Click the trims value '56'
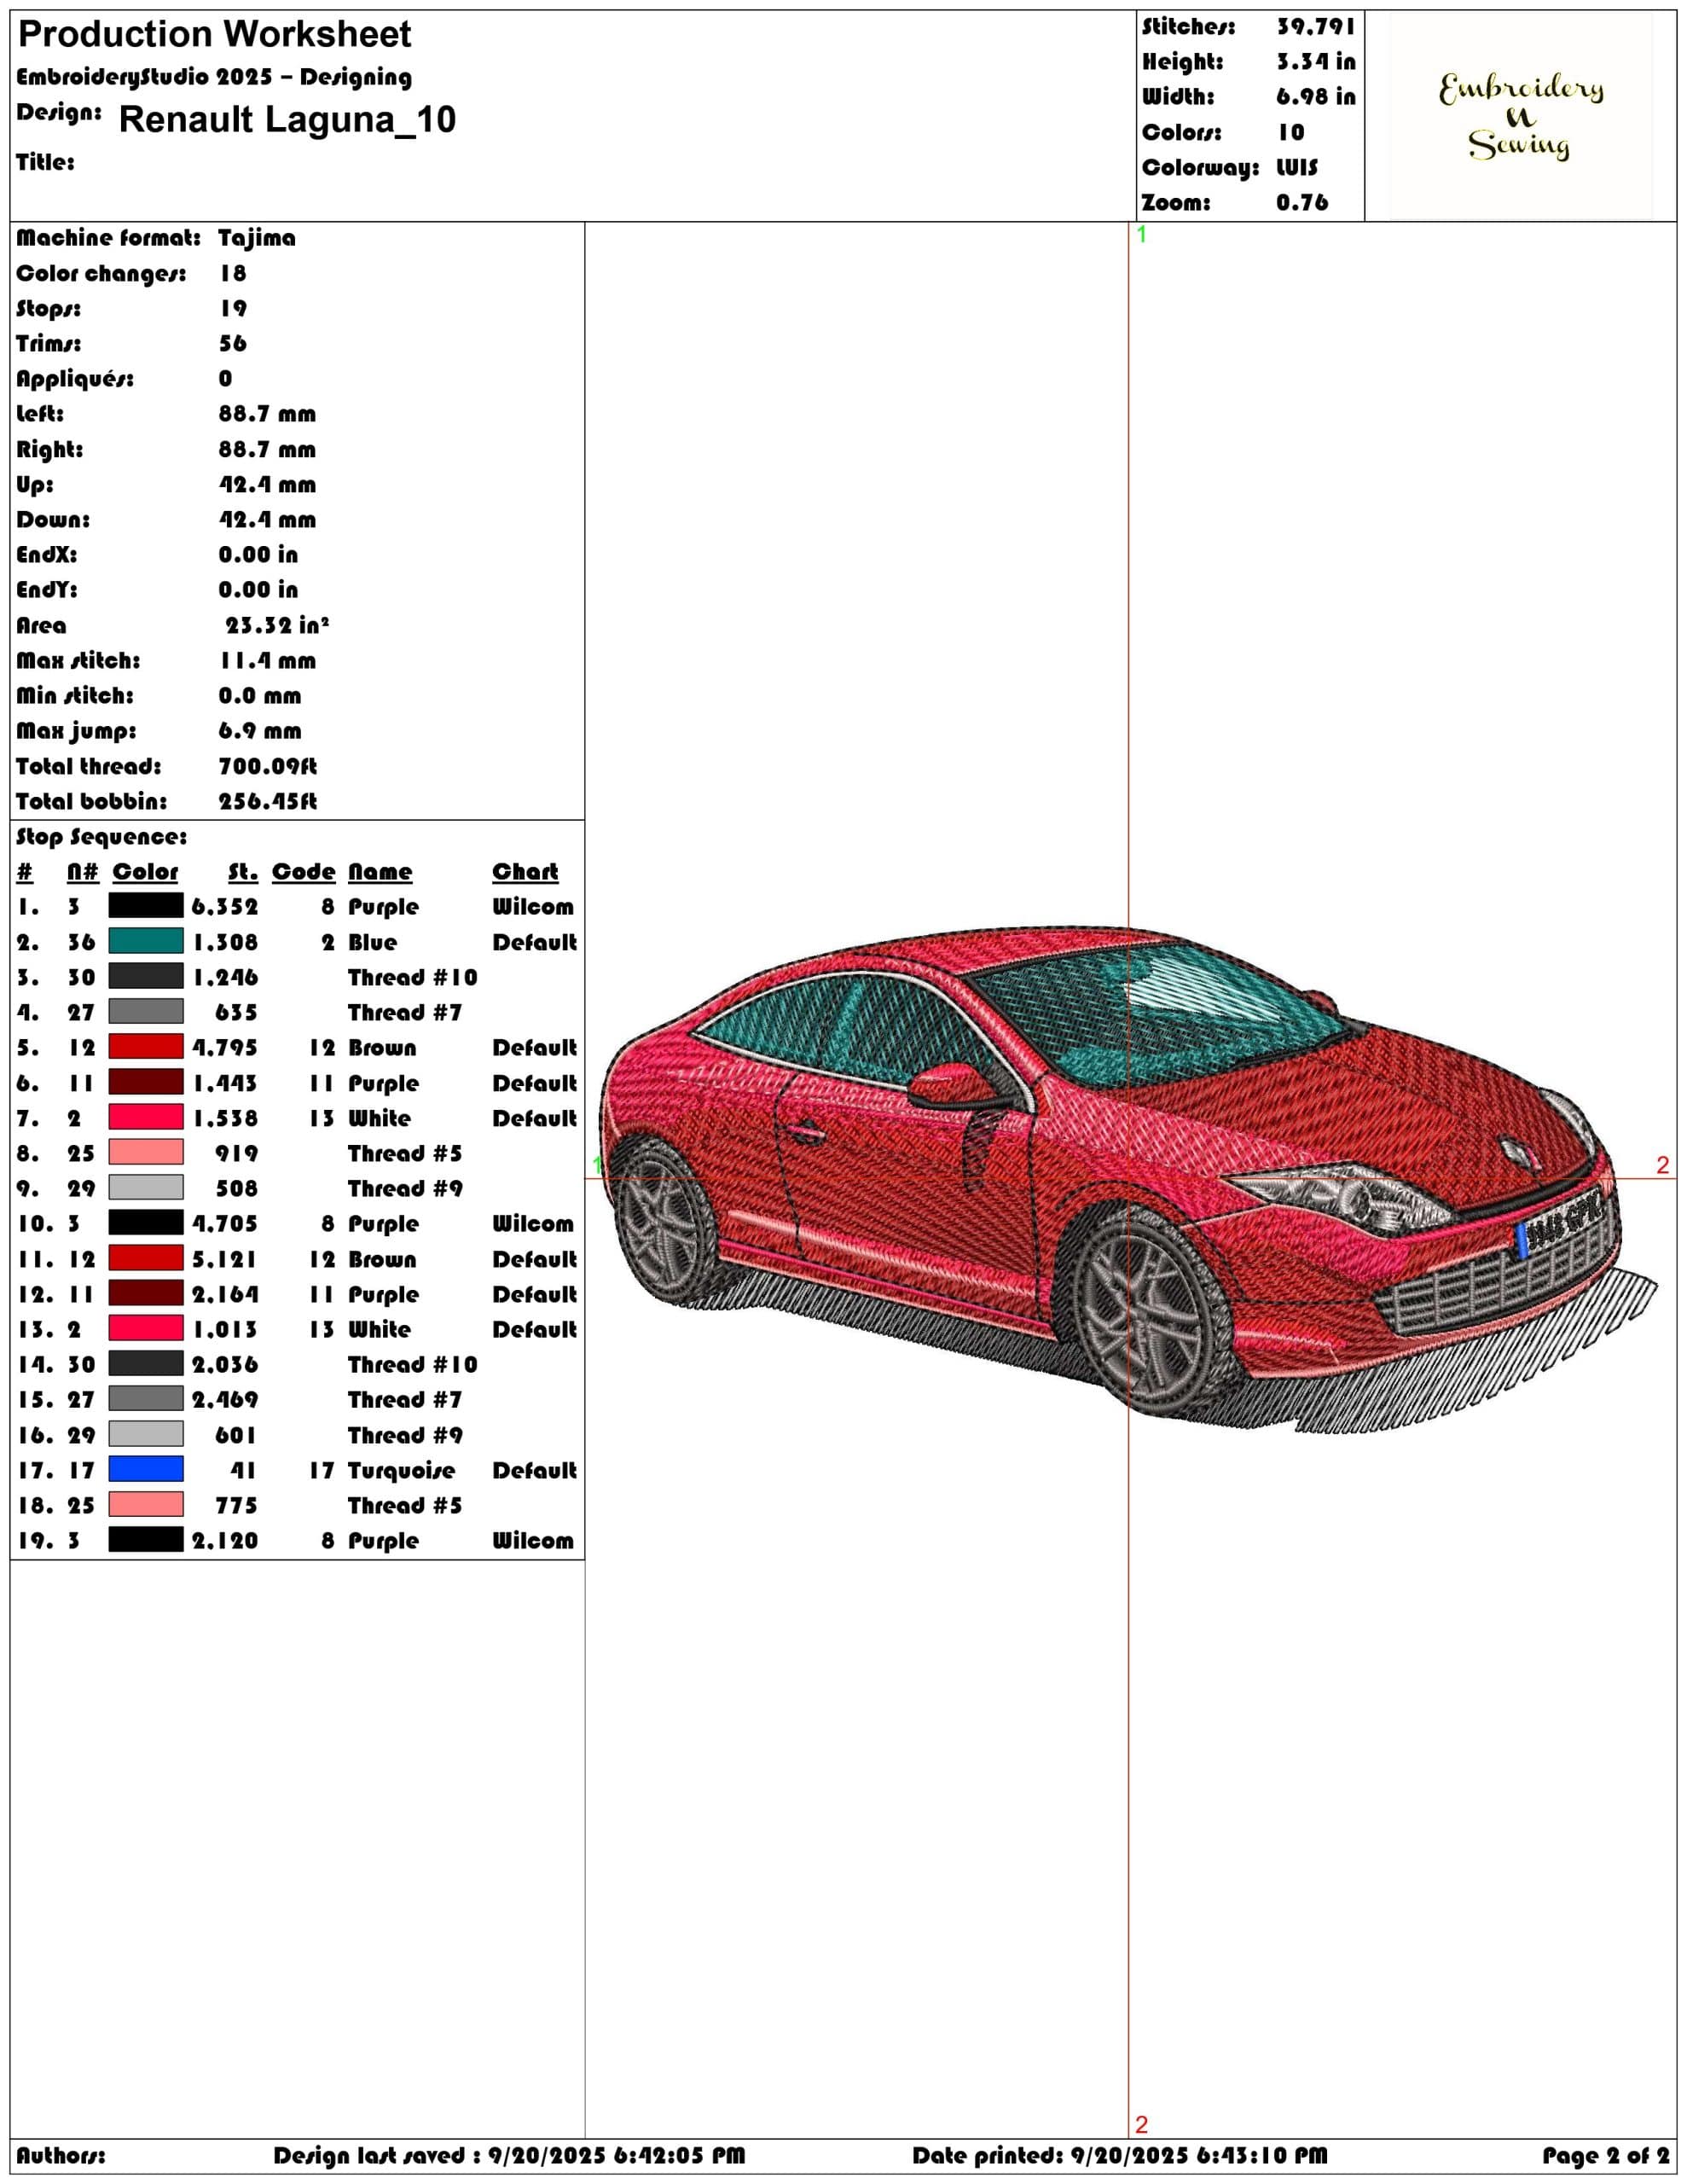1687x2184 pixels. pyautogui.click(x=233, y=344)
